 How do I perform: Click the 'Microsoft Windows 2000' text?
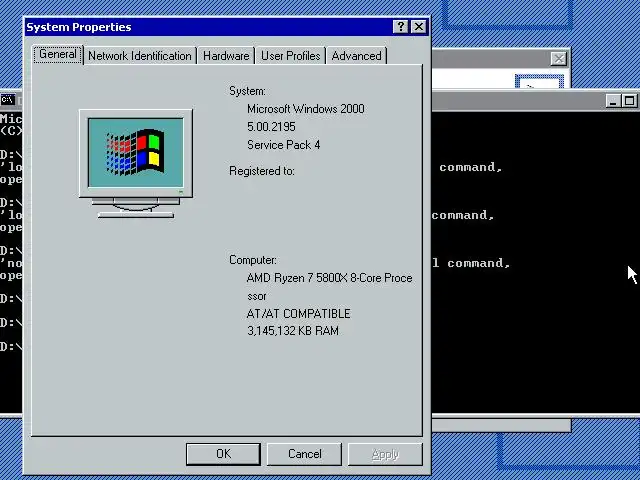(x=306, y=109)
